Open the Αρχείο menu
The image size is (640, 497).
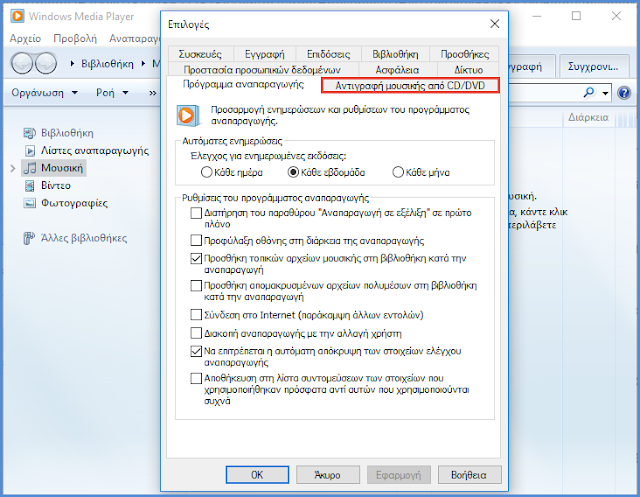[25, 39]
